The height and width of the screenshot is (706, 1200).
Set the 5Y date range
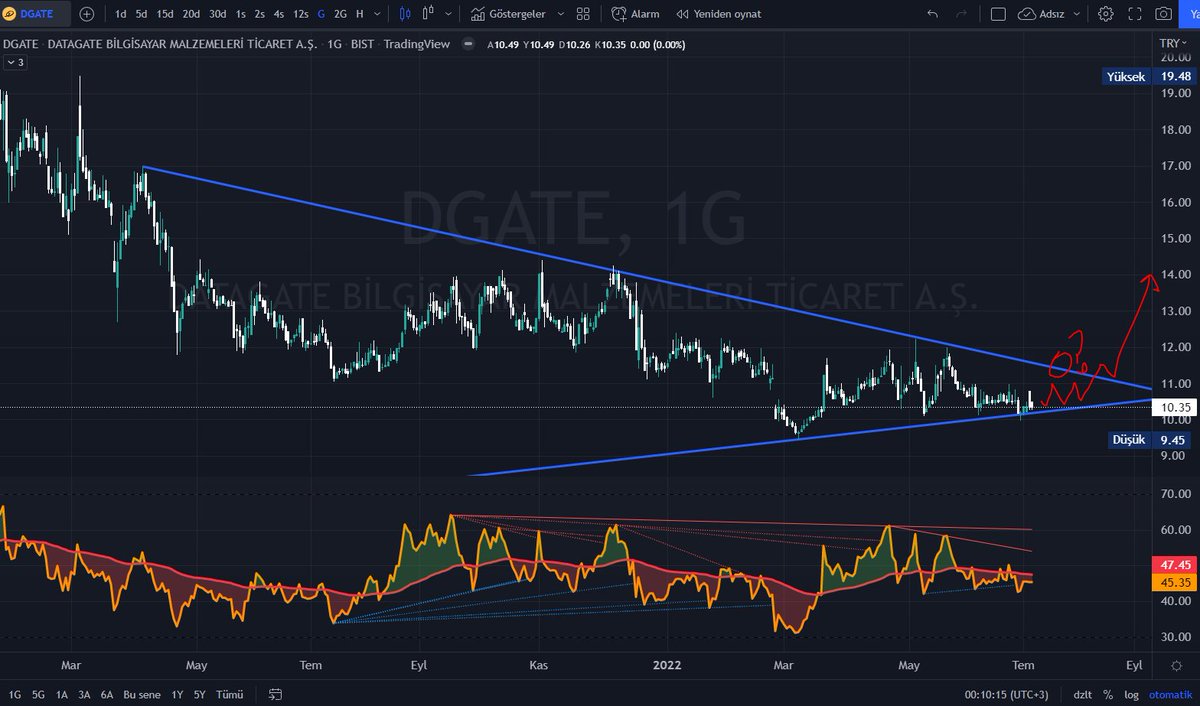coord(200,694)
